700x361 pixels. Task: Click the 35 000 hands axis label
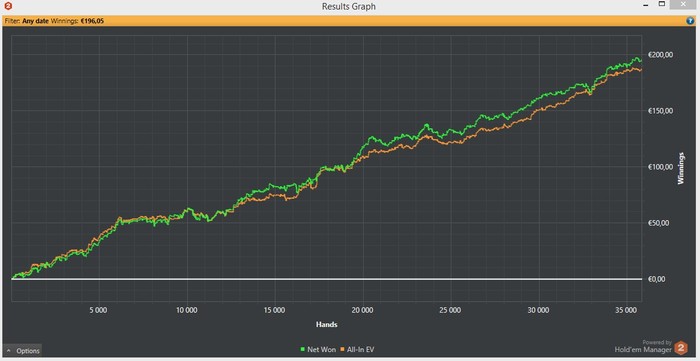tap(627, 310)
